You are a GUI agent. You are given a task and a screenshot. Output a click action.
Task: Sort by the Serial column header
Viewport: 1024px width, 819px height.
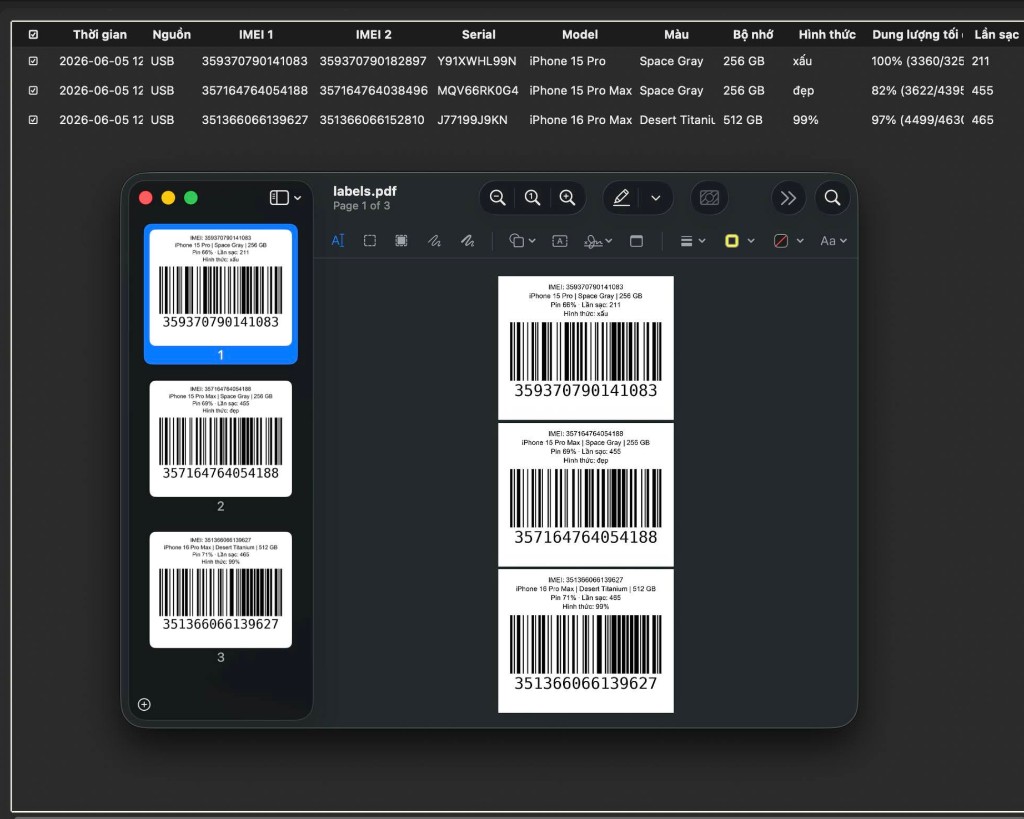[x=479, y=35]
